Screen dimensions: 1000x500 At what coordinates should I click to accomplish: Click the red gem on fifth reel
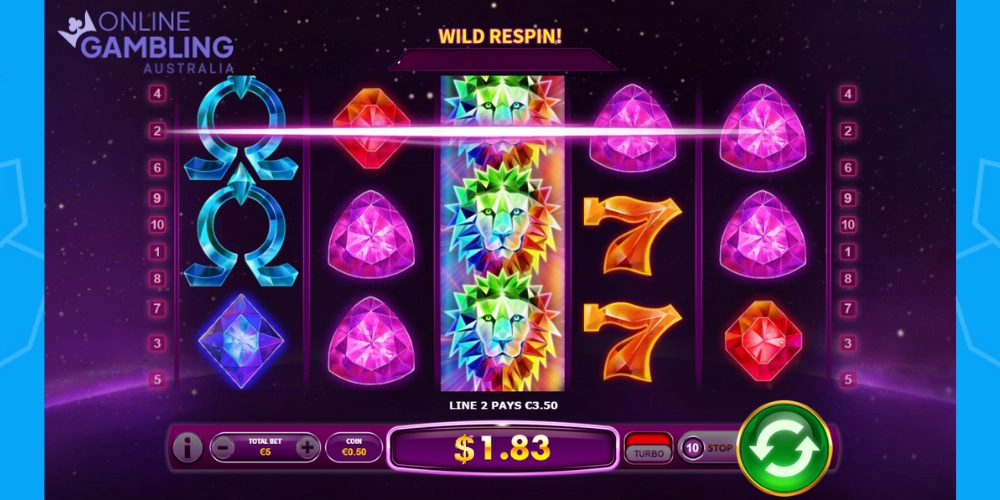coord(763,341)
